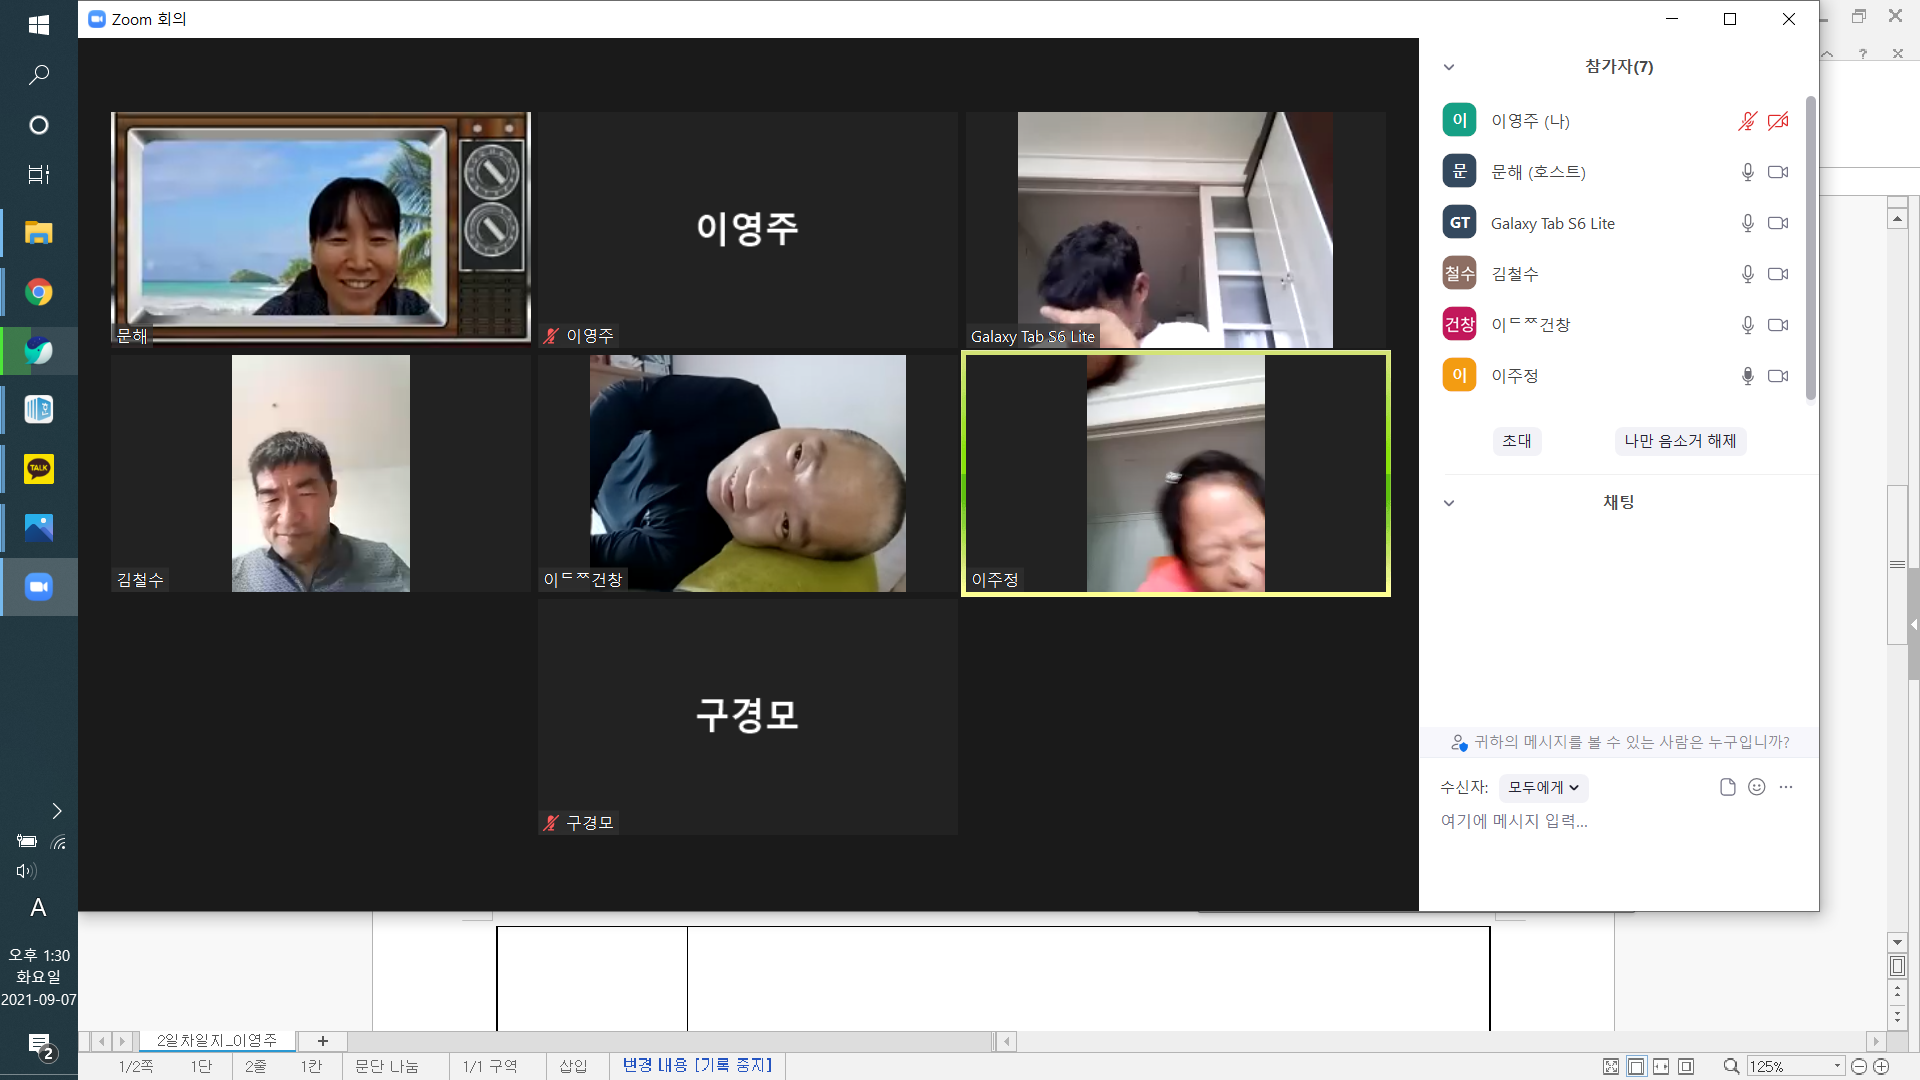Open the 모두에게 recipient dropdown
Image resolution: width=1920 pixels, height=1080 pixels.
click(x=1543, y=788)
